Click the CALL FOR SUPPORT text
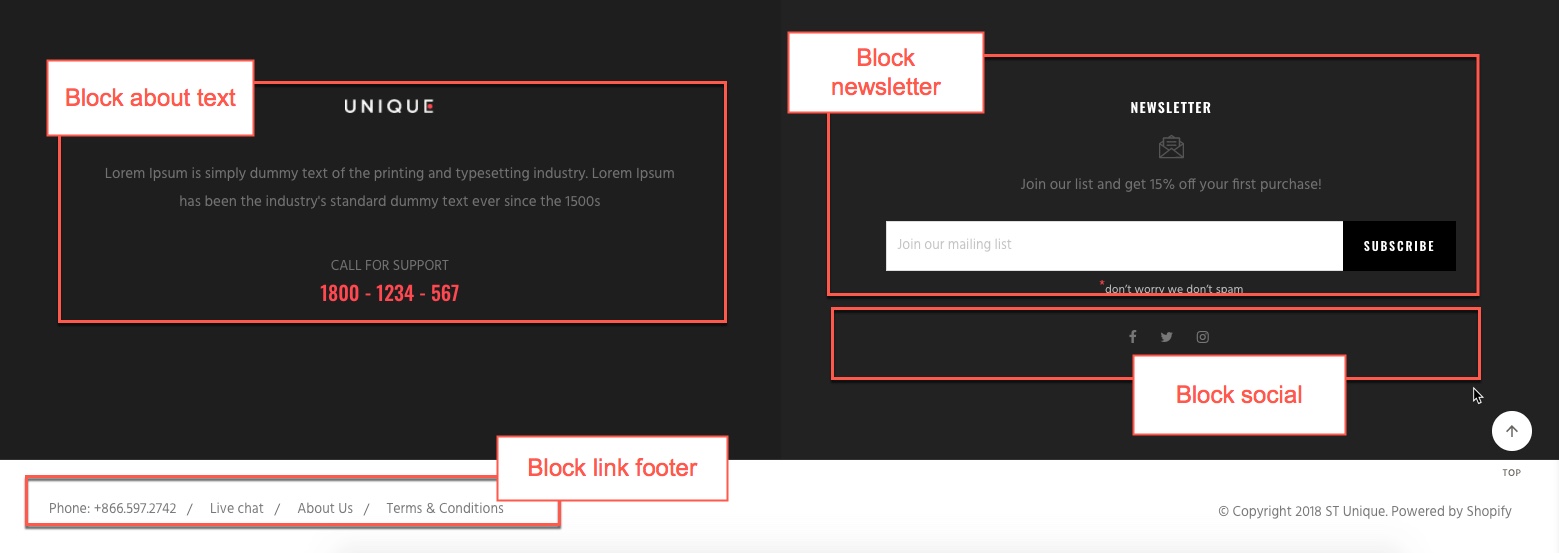The image size is (1559, 553). point(390,265)
